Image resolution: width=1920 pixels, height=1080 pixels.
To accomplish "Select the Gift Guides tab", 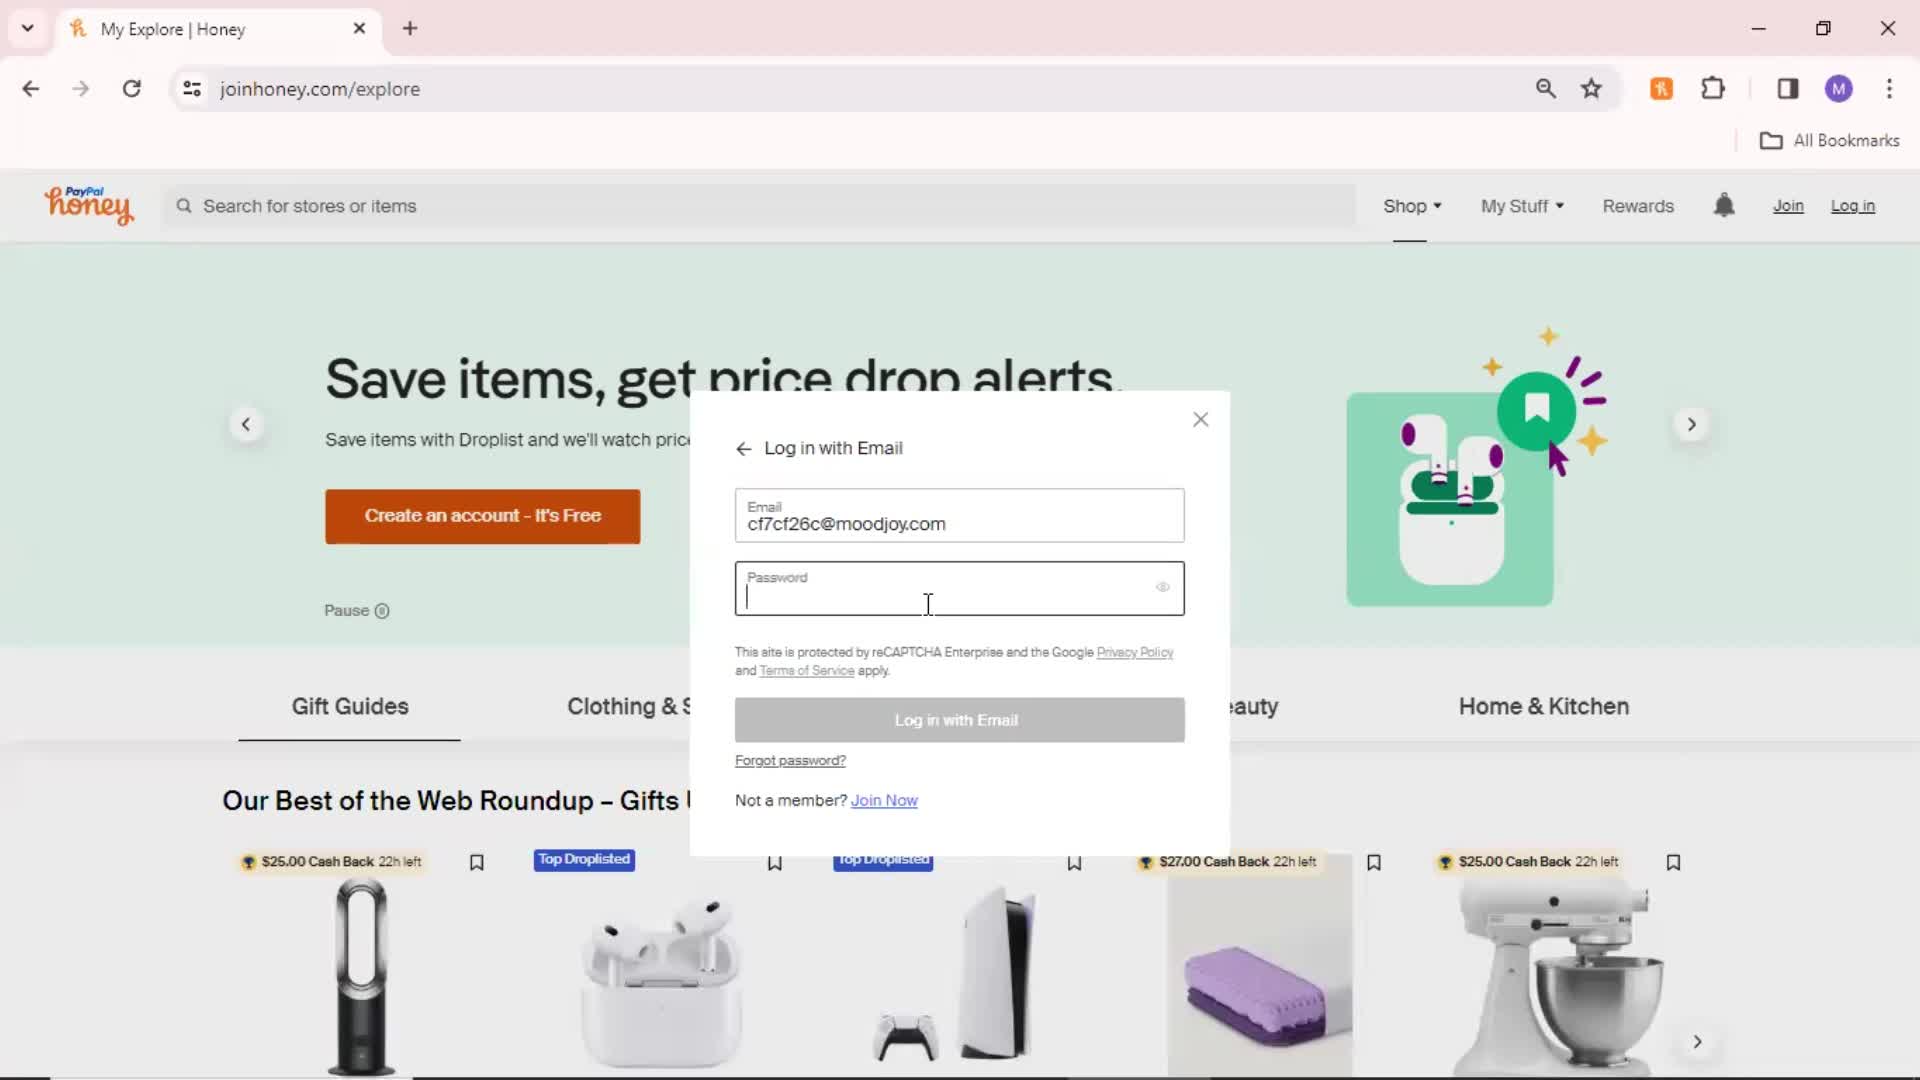I will click(x=348, y=707).
